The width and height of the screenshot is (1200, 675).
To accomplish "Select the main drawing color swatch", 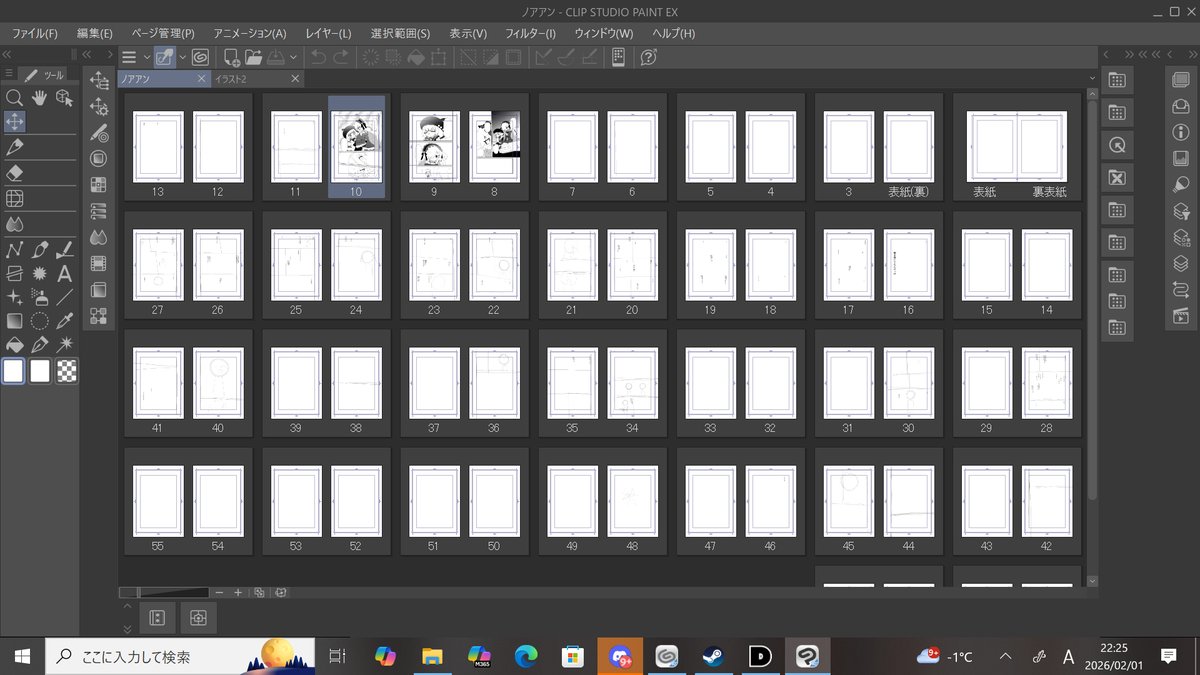I will 14,371.
